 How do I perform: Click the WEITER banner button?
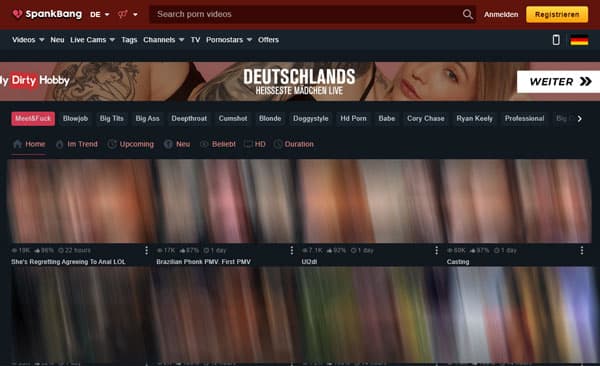pyautogui.click(x=559, y=82)
